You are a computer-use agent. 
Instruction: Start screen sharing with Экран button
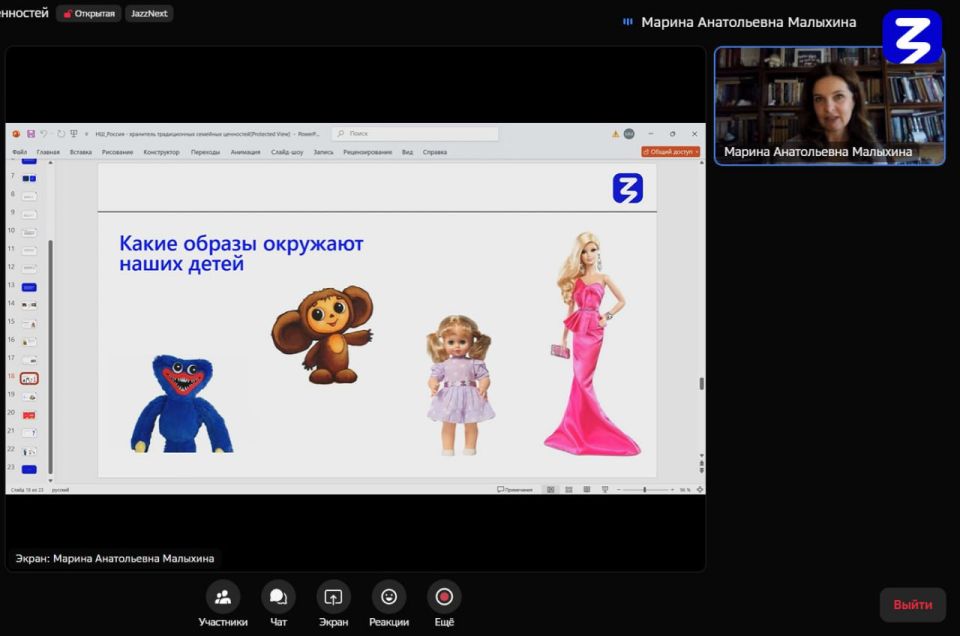(333, 604)
